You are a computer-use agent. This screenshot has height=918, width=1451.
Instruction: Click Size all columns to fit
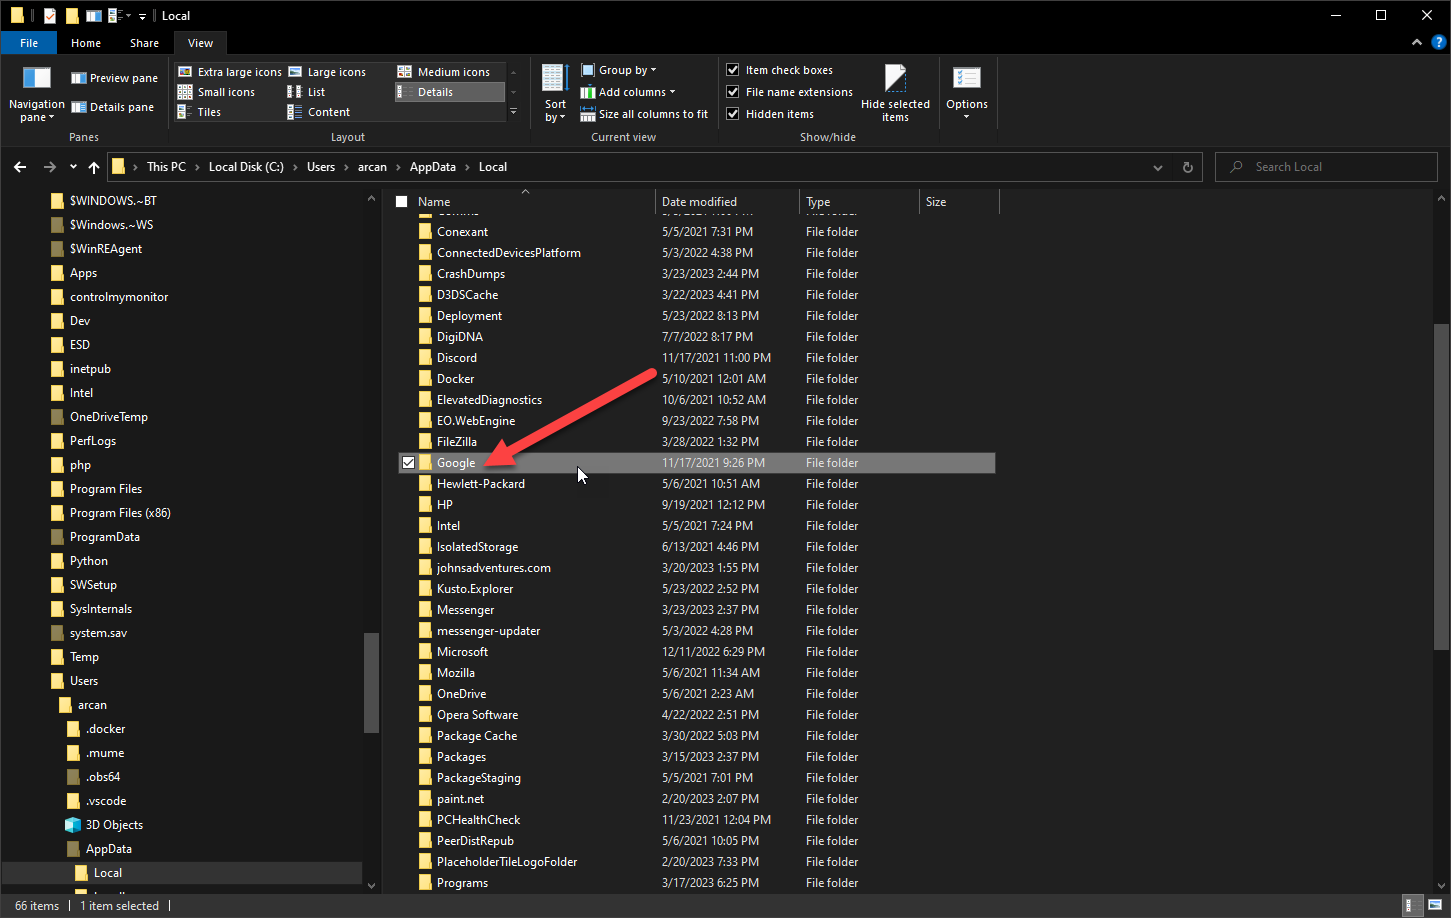tap(645, 114)
